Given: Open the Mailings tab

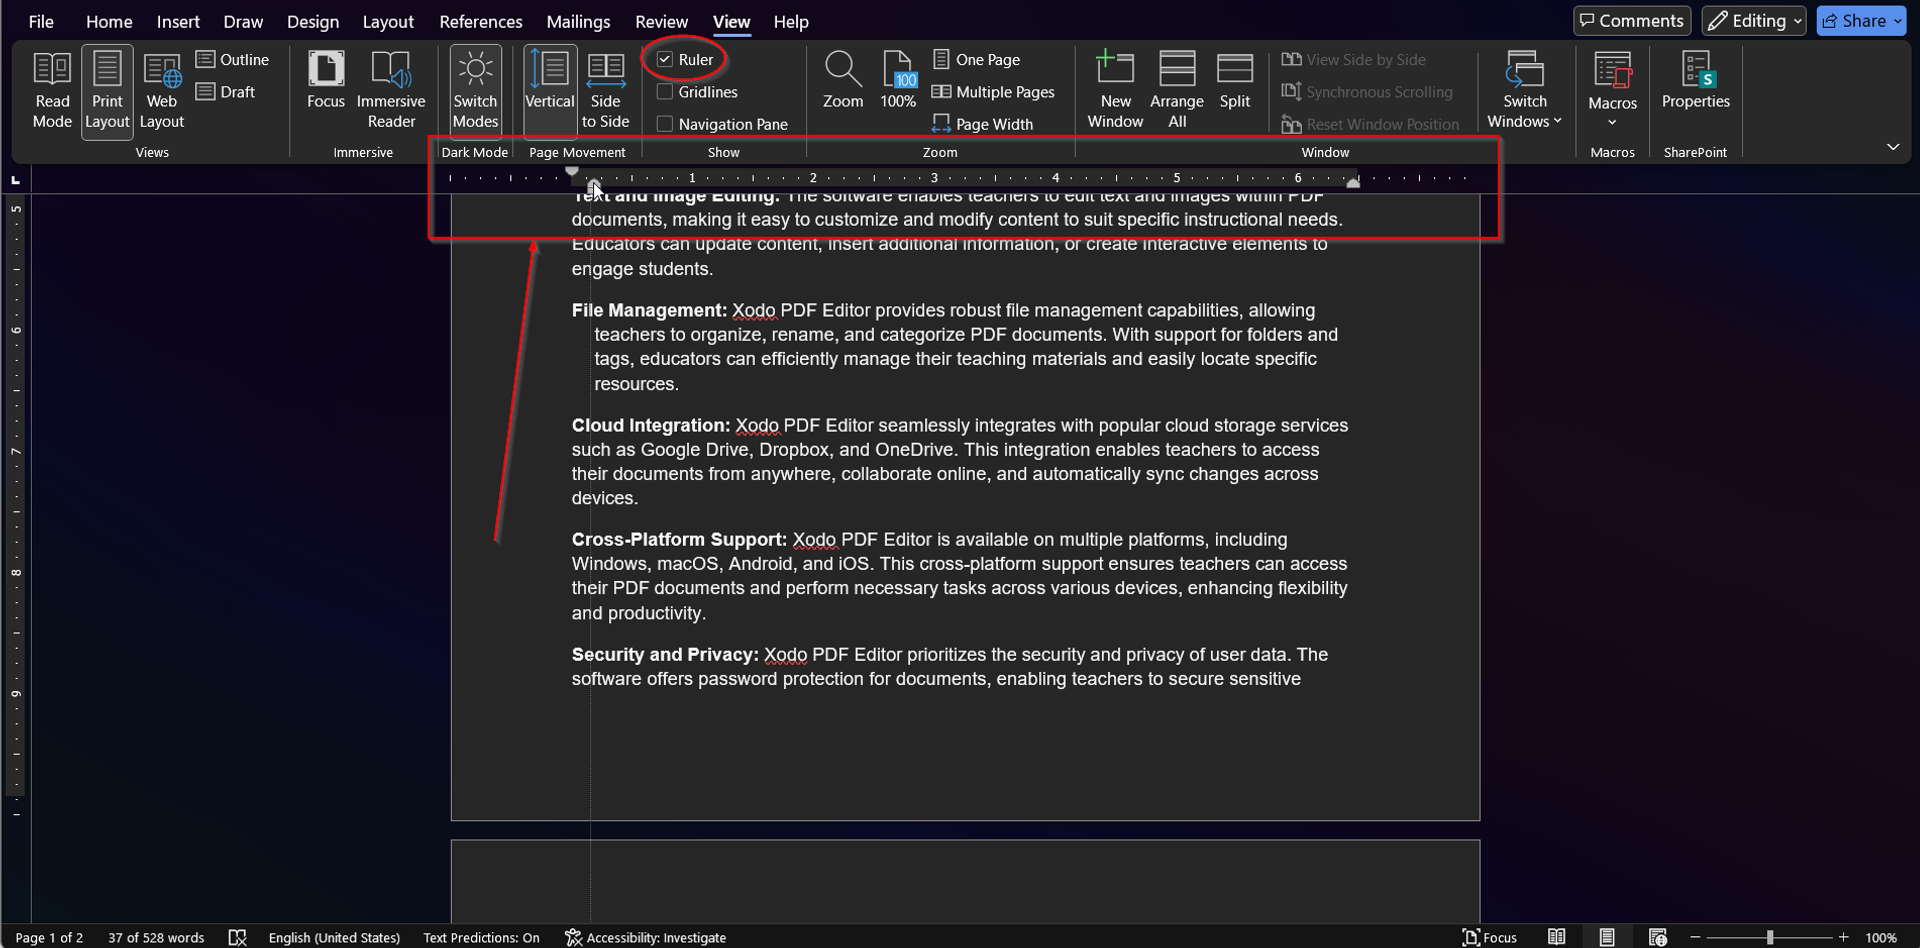Looking at the screenshot, I should pos(578,21).
